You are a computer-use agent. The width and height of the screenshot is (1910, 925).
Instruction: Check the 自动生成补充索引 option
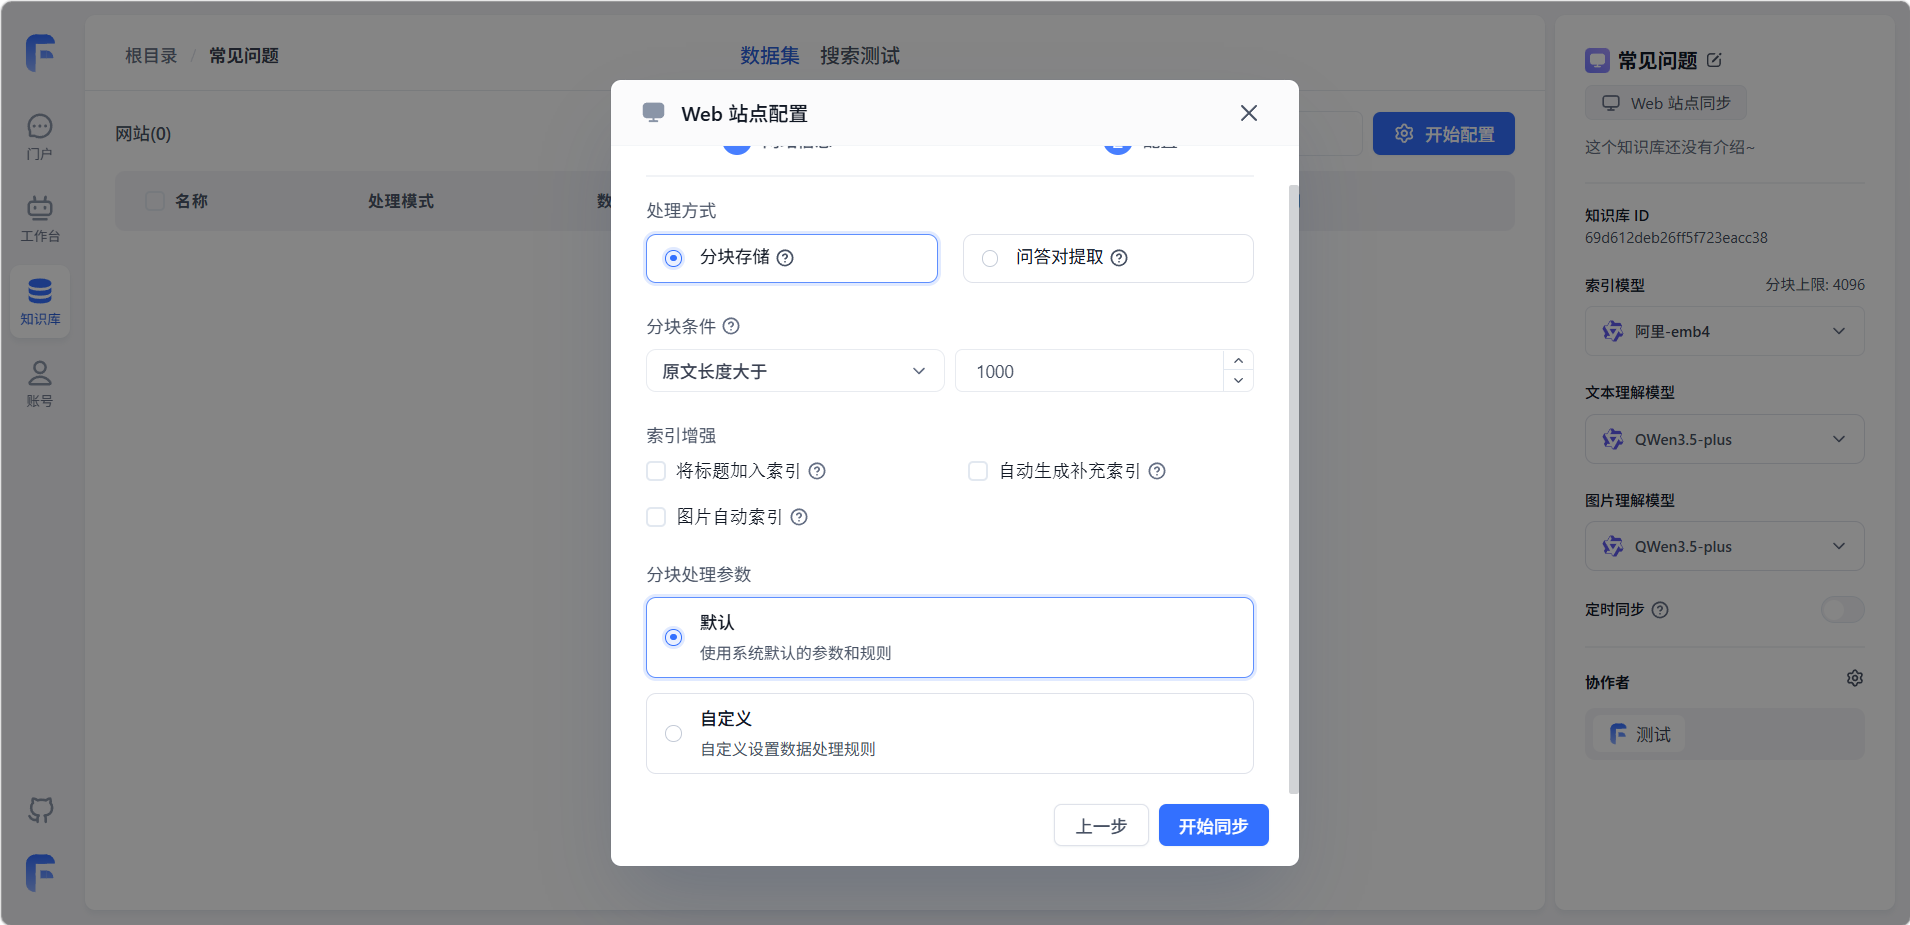tap(978, 471)
